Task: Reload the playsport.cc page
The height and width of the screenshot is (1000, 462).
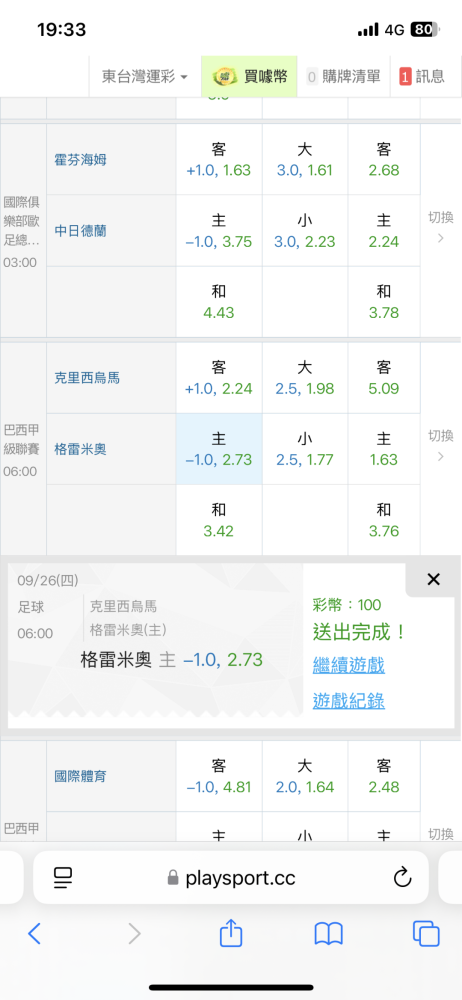Action: click(402, 878)
